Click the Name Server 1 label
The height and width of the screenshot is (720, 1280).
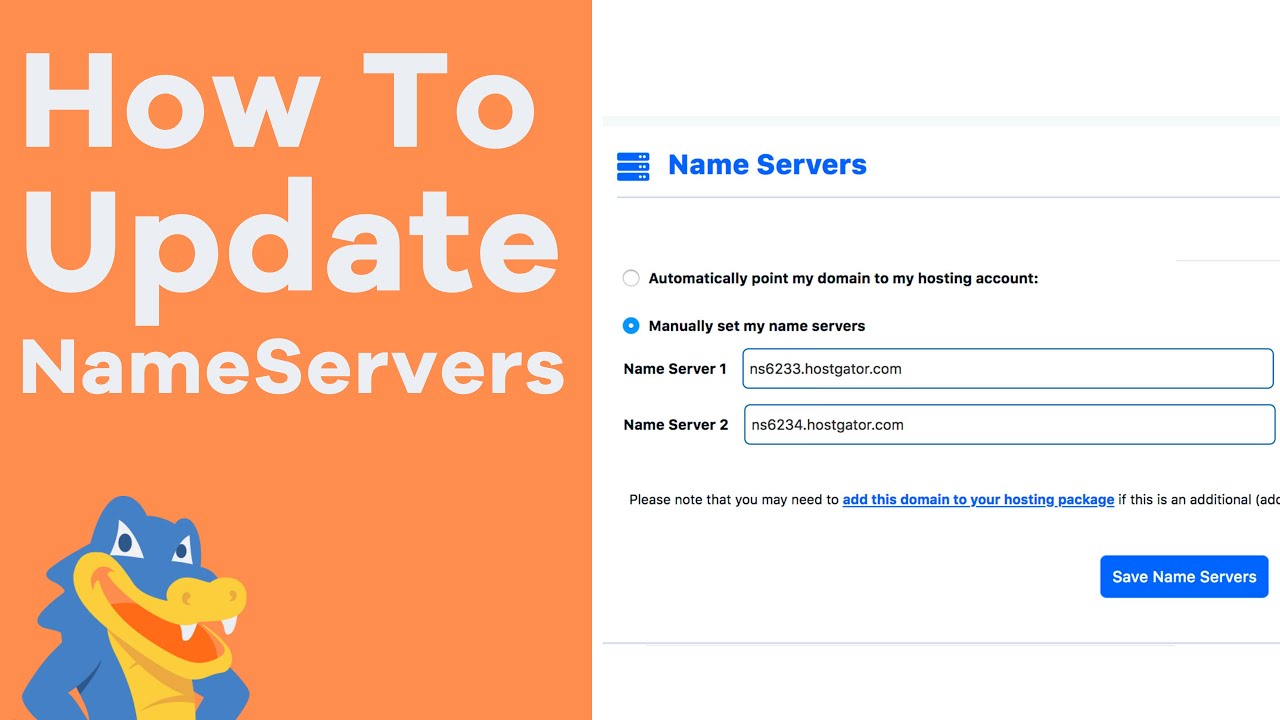point(675,369)
